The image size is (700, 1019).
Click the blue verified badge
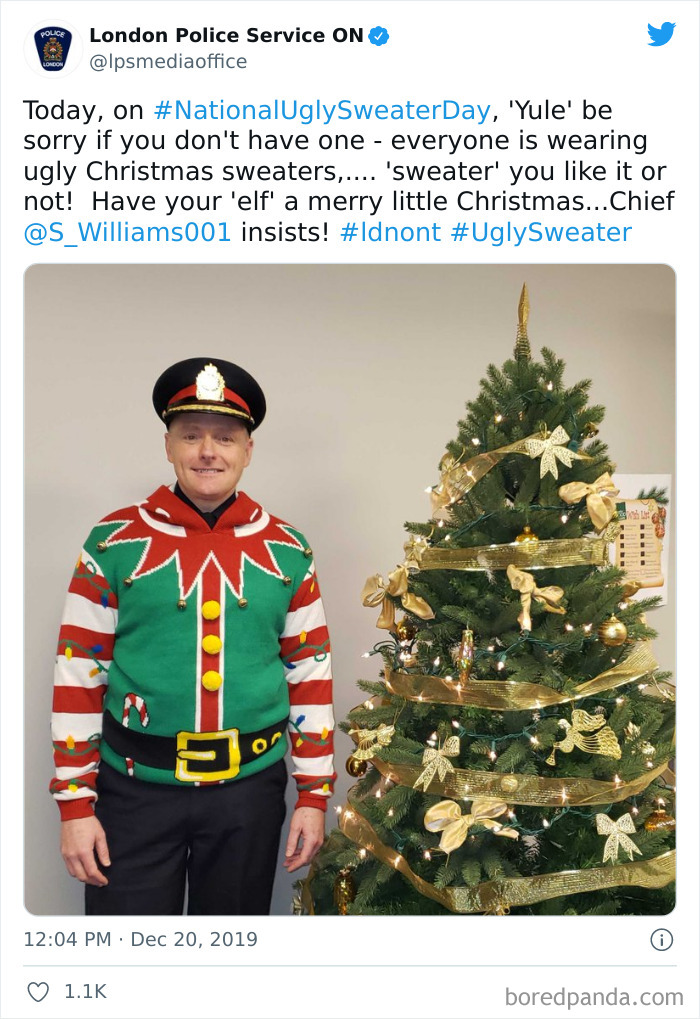coord(380,33)
